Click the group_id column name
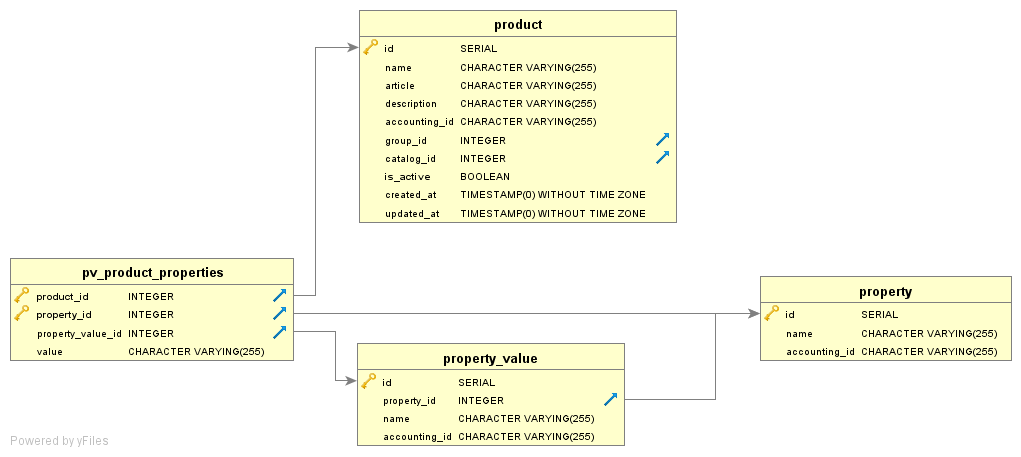1021x457 pixels. pos(406,141)
